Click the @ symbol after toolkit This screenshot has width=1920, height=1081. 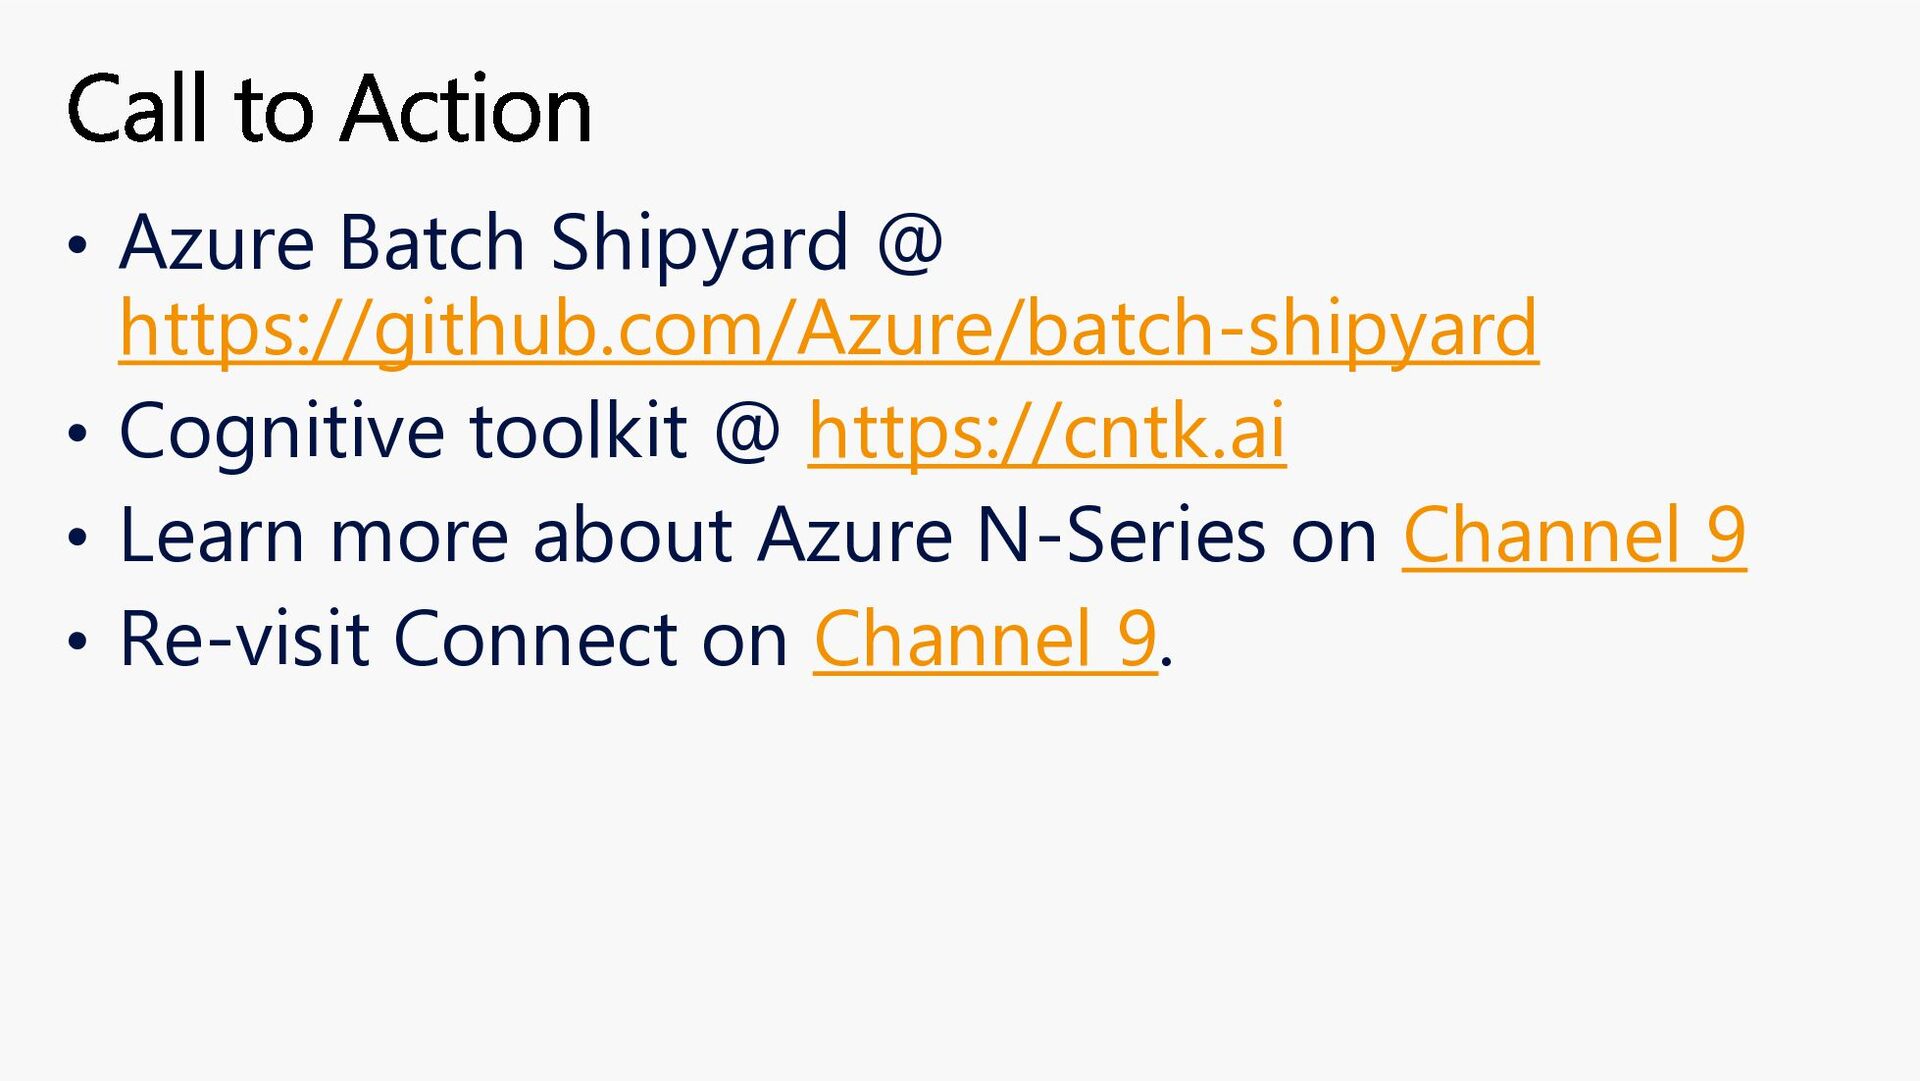pyautogui.click(x=747, y=432)
